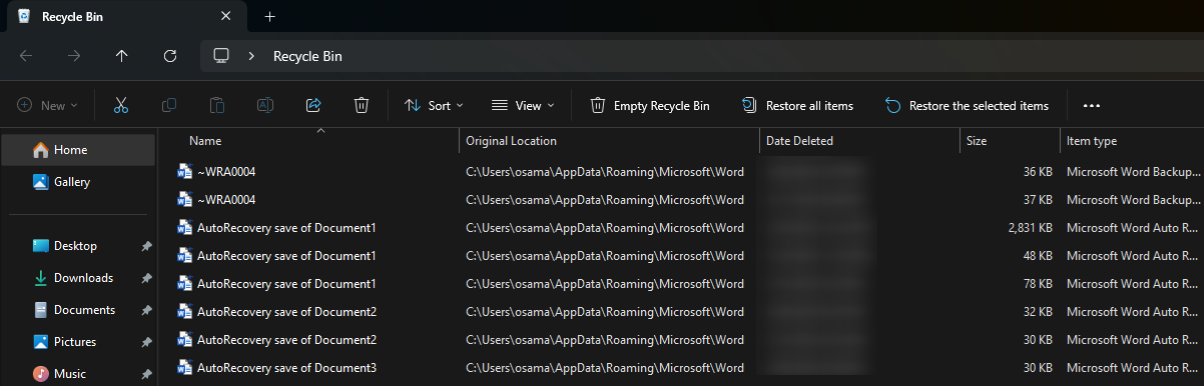Click the Cut scissors icon
1204x386 pixels.
coord(121,105)
